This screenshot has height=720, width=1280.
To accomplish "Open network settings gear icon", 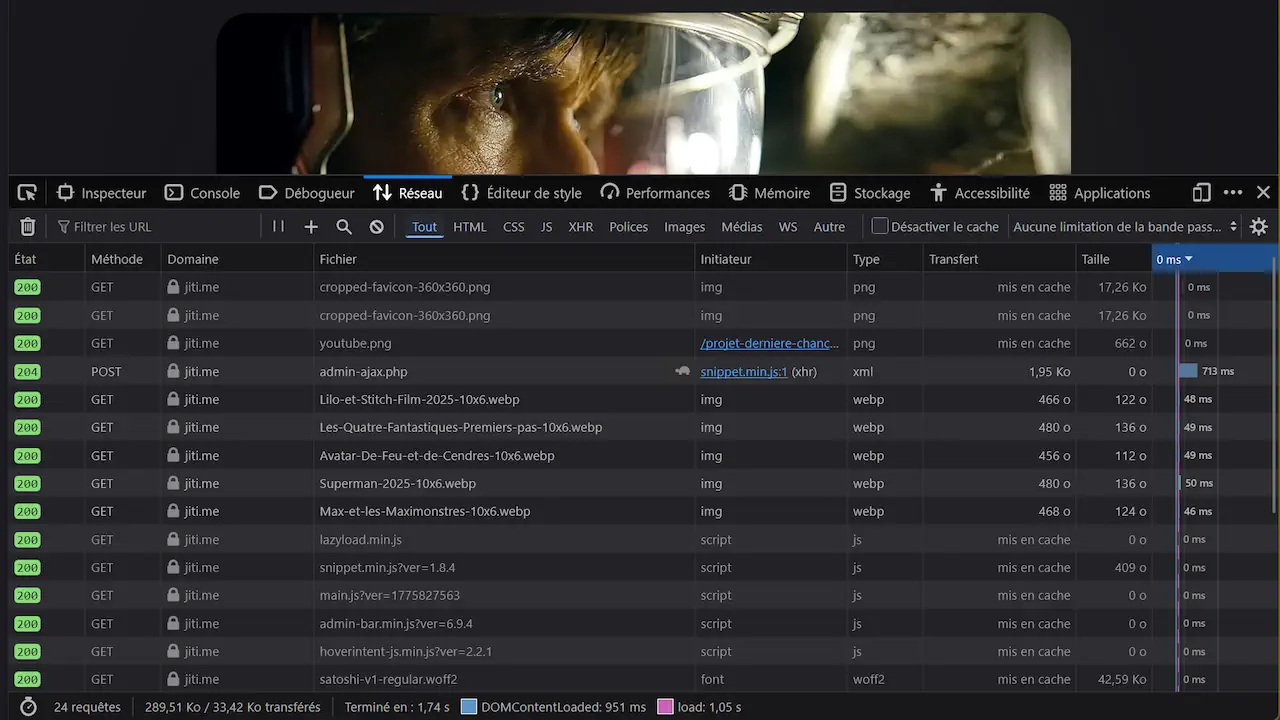I will click(1259, 227).
